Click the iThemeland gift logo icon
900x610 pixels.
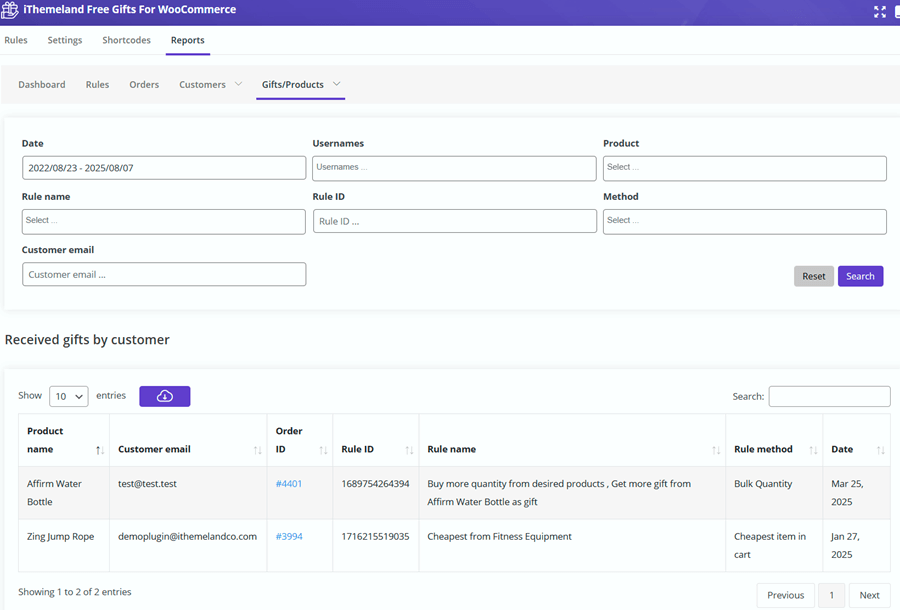point(9,11)
